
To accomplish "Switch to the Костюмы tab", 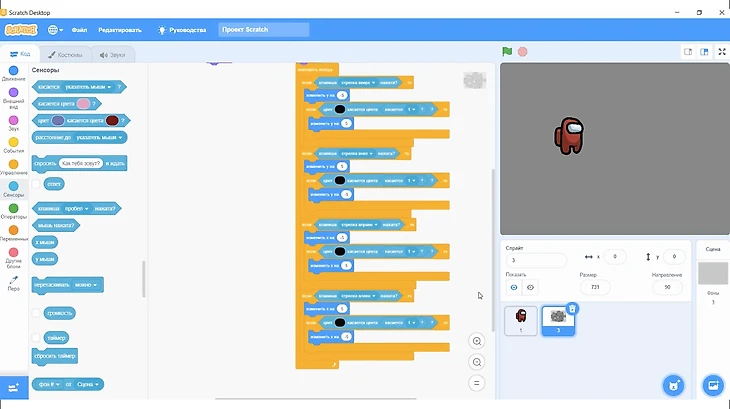I will click(65, 54).
